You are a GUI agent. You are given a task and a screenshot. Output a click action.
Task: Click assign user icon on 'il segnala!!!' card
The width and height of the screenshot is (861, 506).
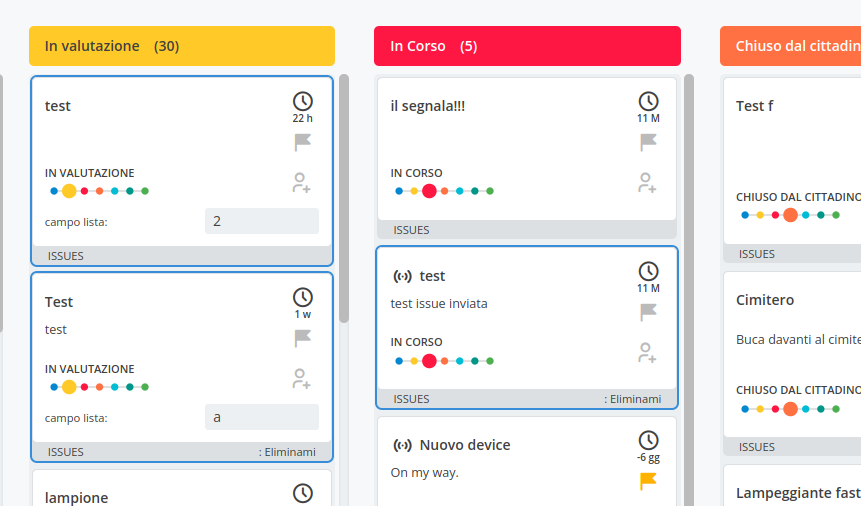pyautogui.click(x=647, y=183)
